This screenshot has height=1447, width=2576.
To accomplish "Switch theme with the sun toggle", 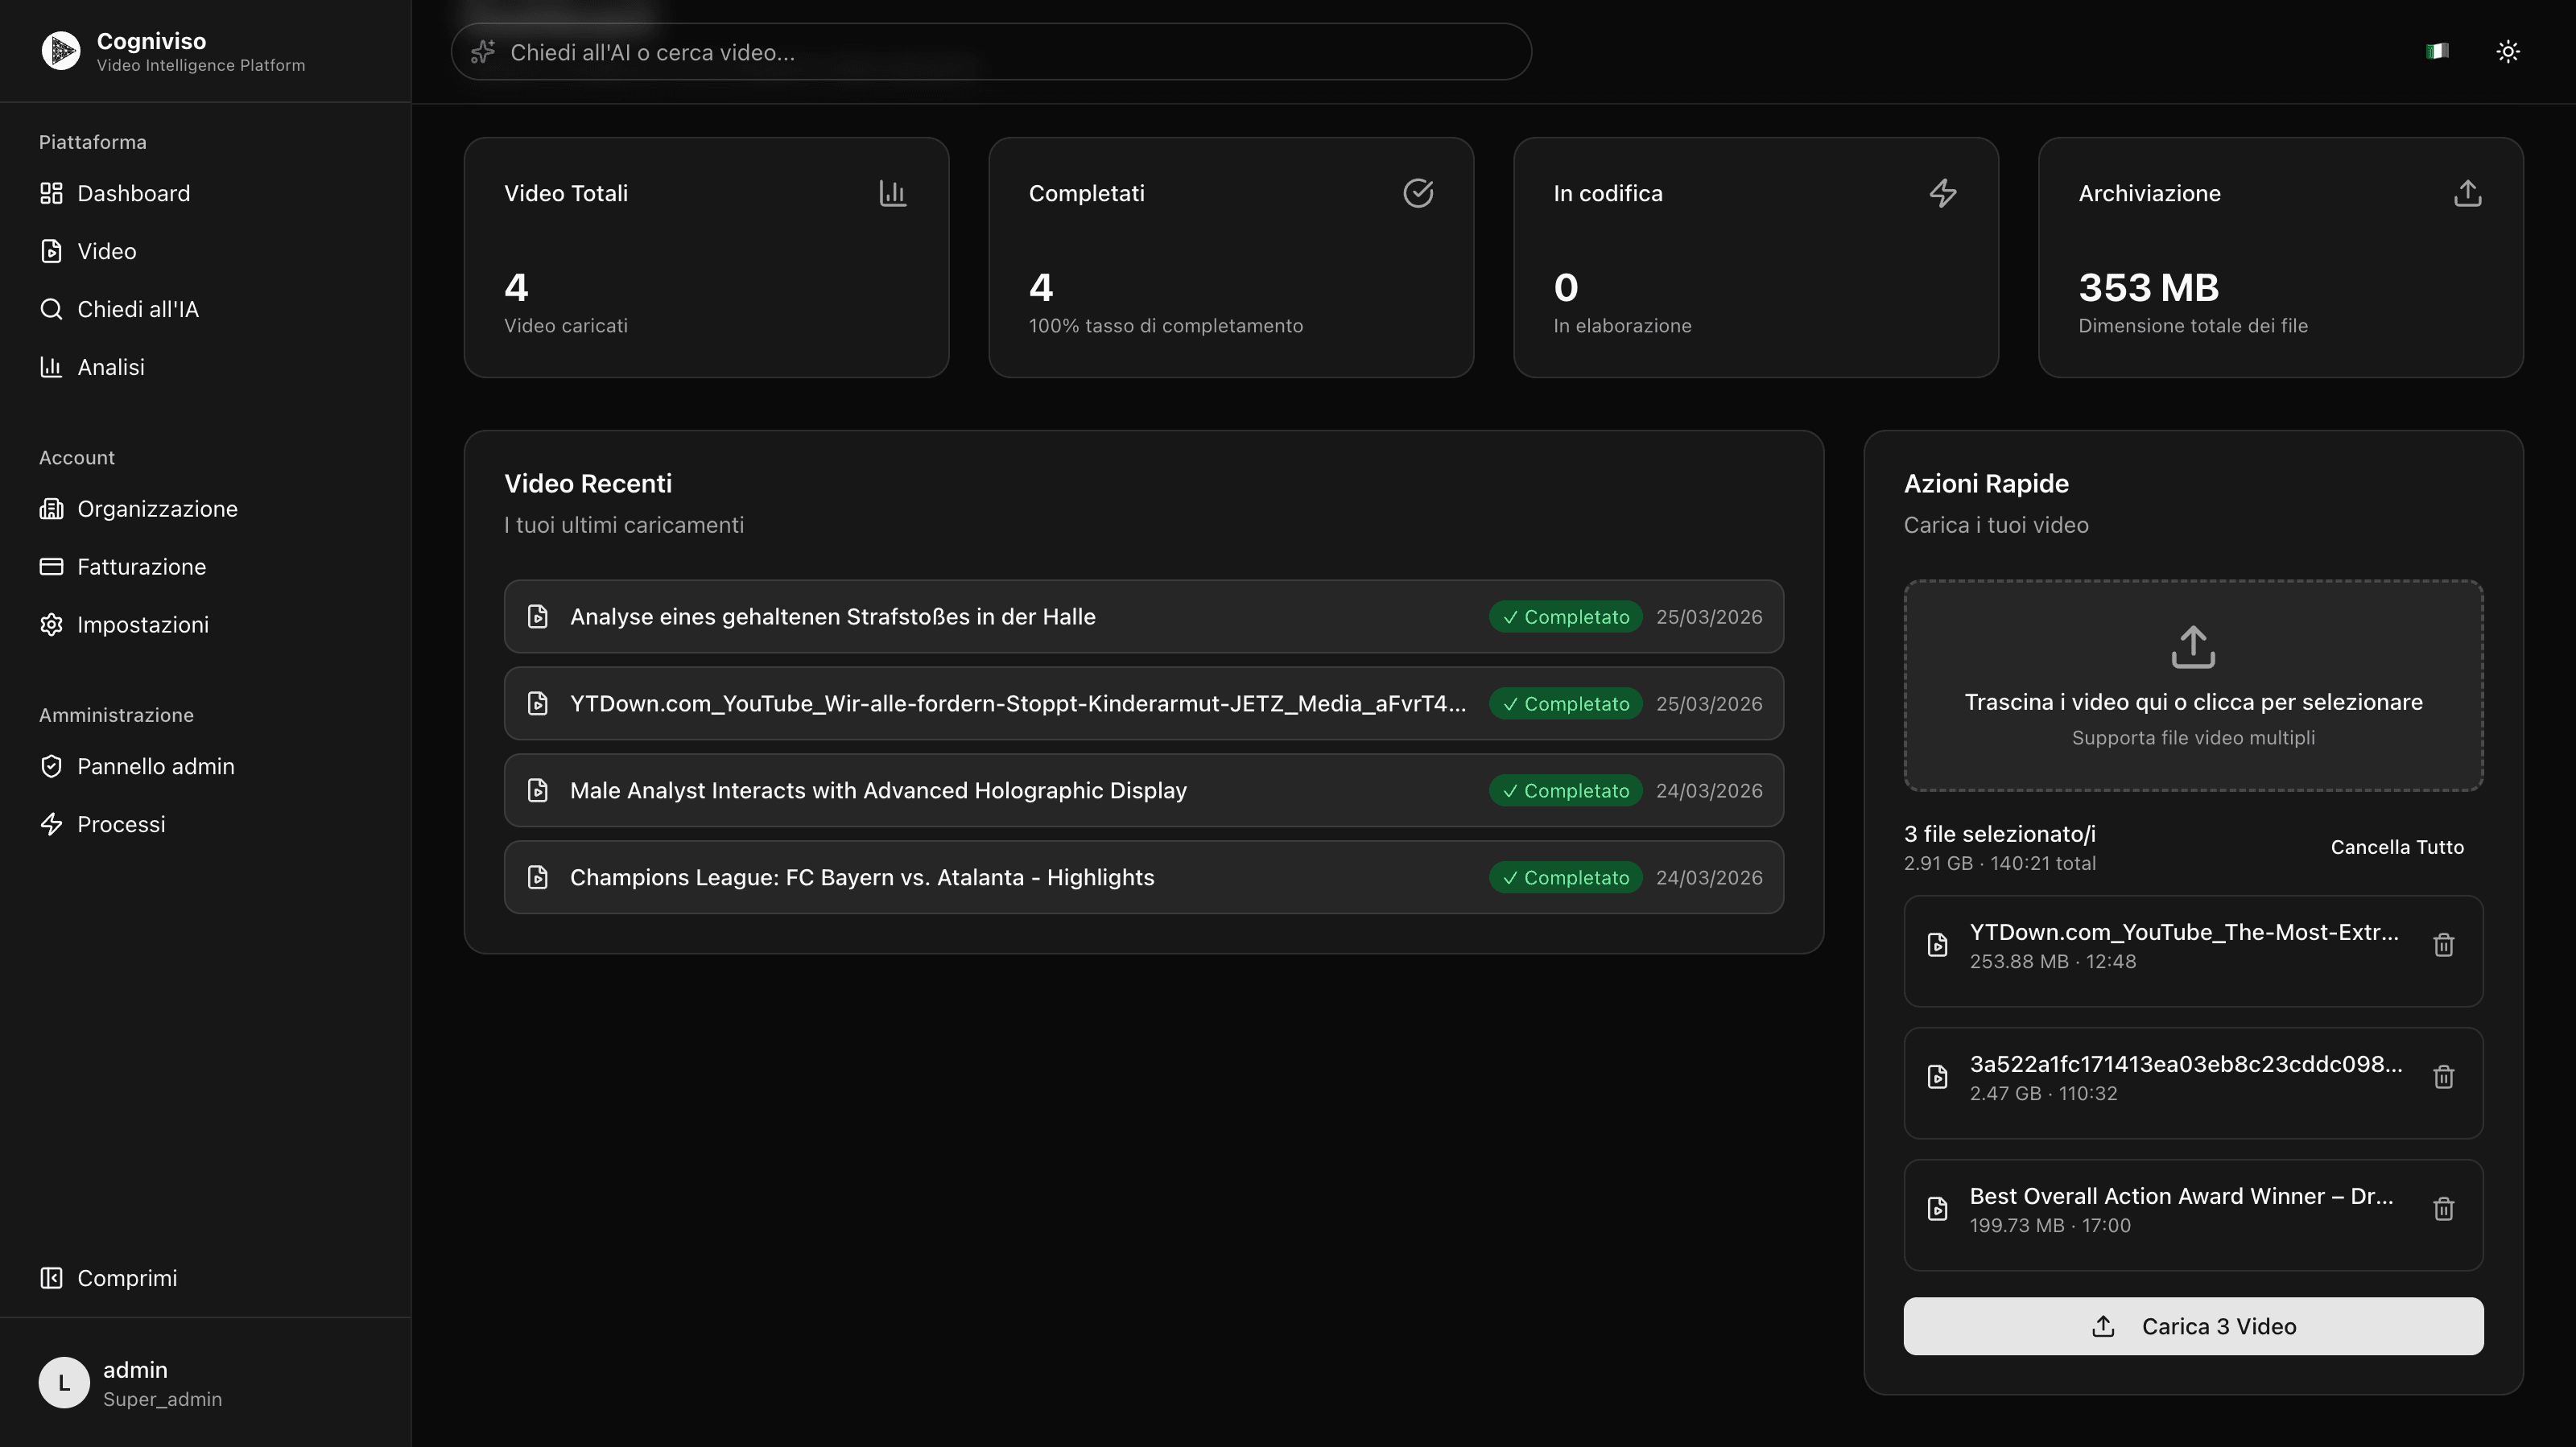I will 2508,51.
